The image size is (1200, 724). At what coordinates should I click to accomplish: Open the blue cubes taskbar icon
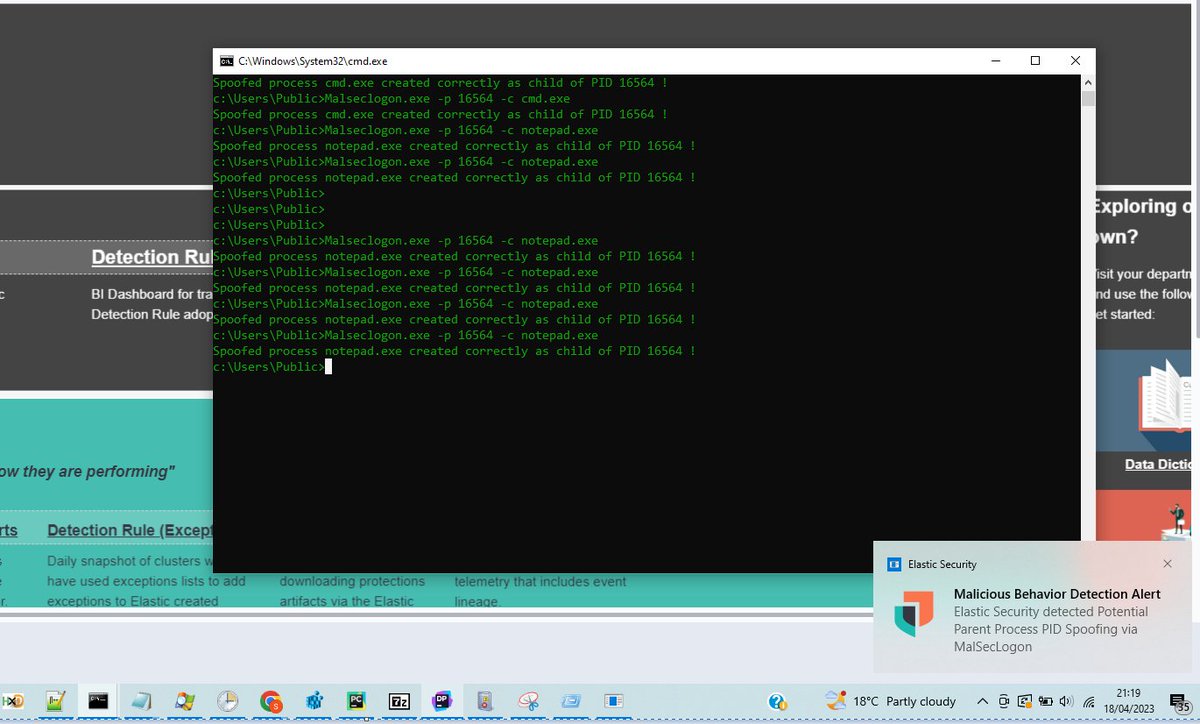coord(313,701)
